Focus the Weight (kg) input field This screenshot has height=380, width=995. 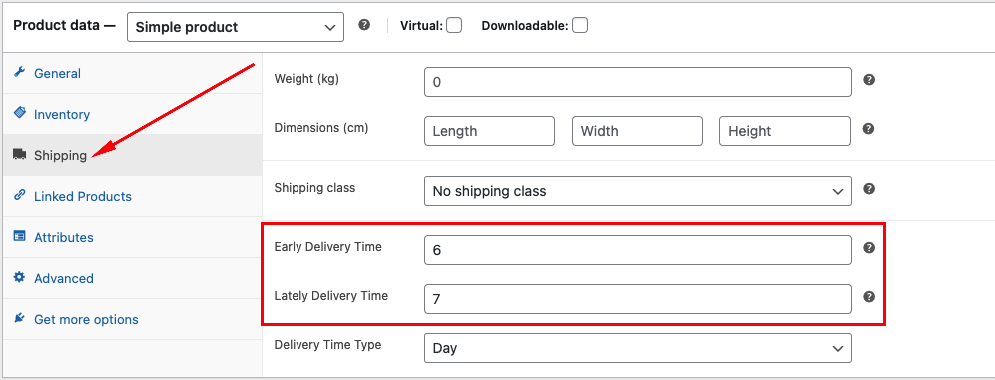(638, 82)
